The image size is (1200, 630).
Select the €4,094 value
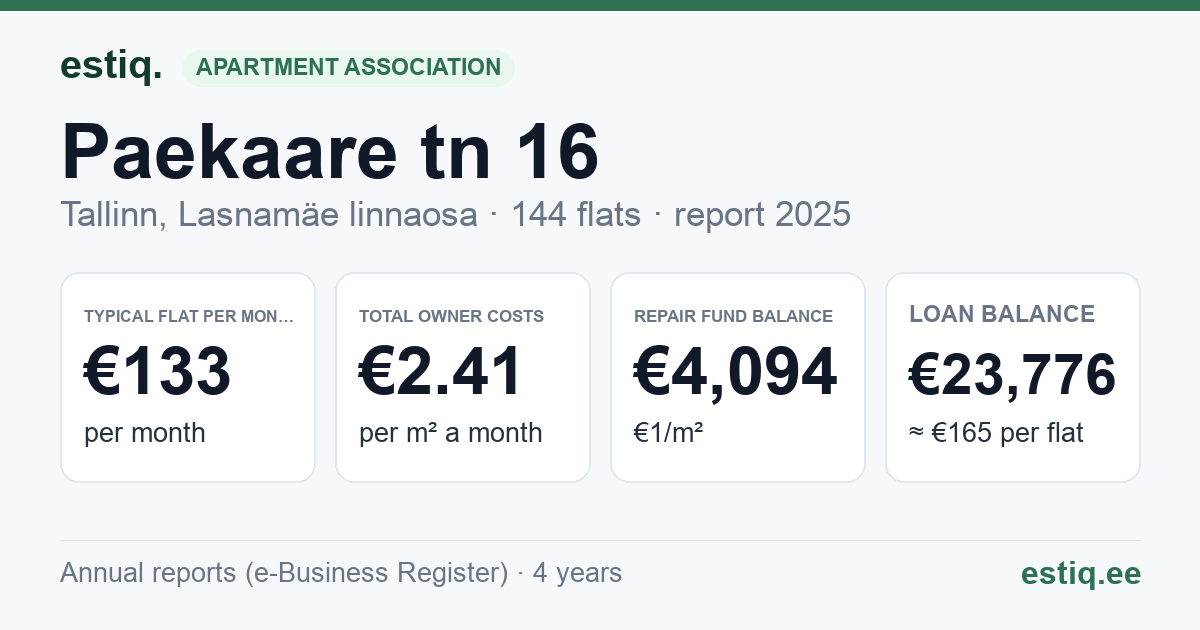click(x=735, y=372)
